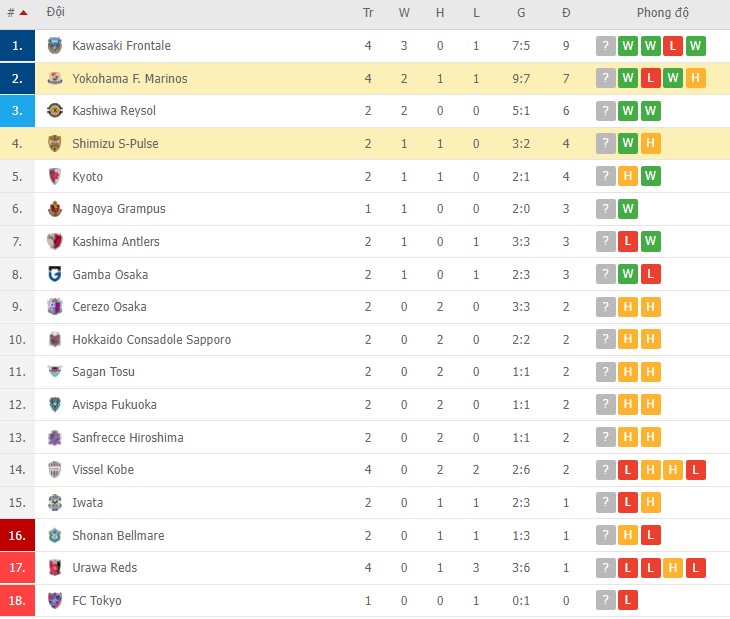Image resolution: width=730 pixels, height=619 pixels.
Task: Click the Kashiwa Reysol club crest
Action: (x=55, y=111)
